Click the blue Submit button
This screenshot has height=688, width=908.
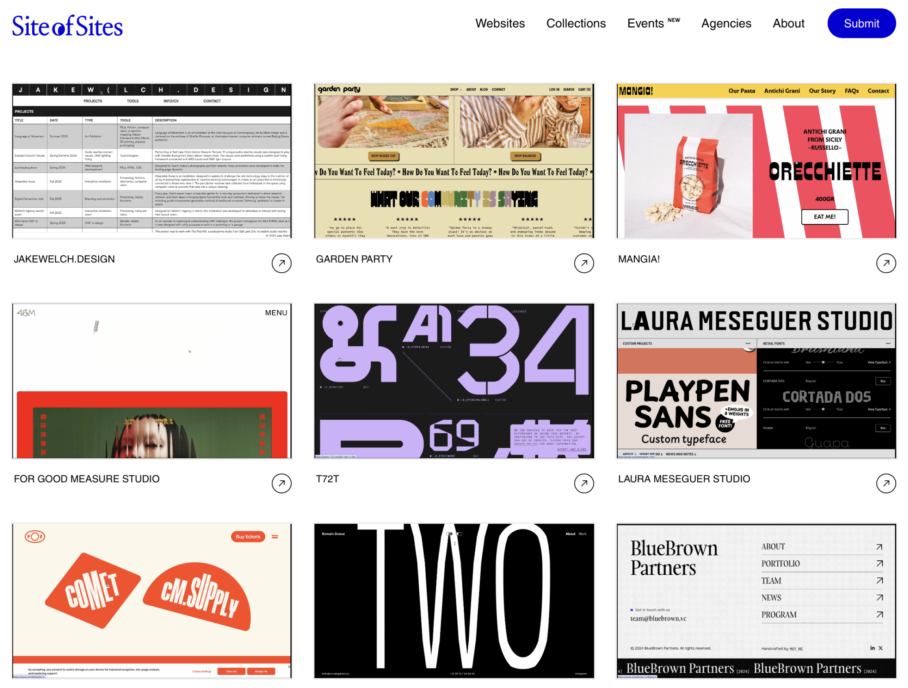861,23
